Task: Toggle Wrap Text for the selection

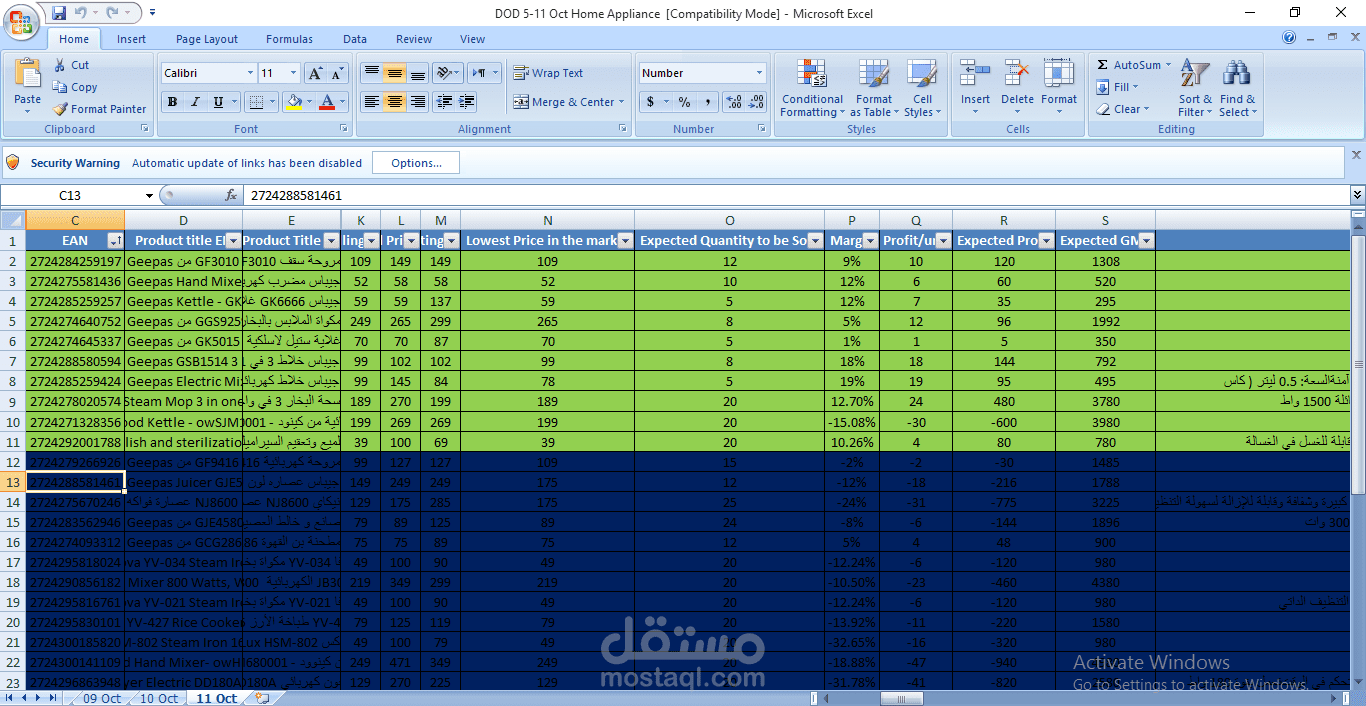Action: point(552,72)
